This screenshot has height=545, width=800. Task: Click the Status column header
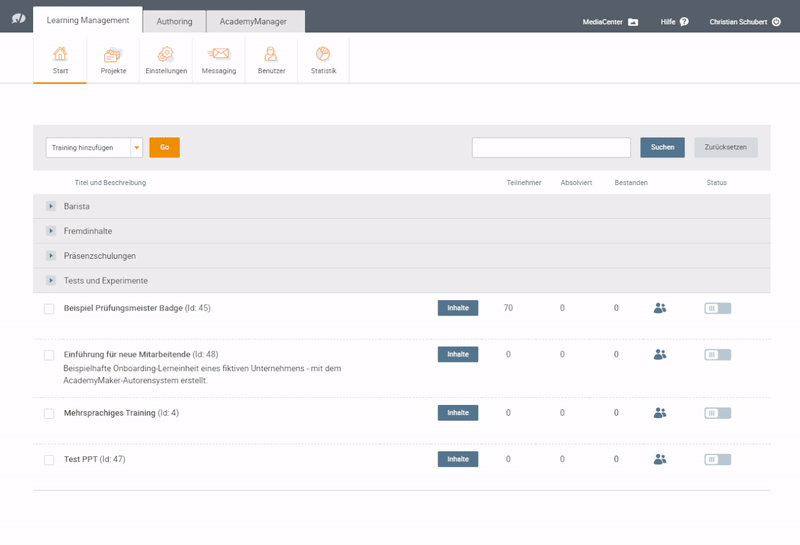(x=716, y=183)
